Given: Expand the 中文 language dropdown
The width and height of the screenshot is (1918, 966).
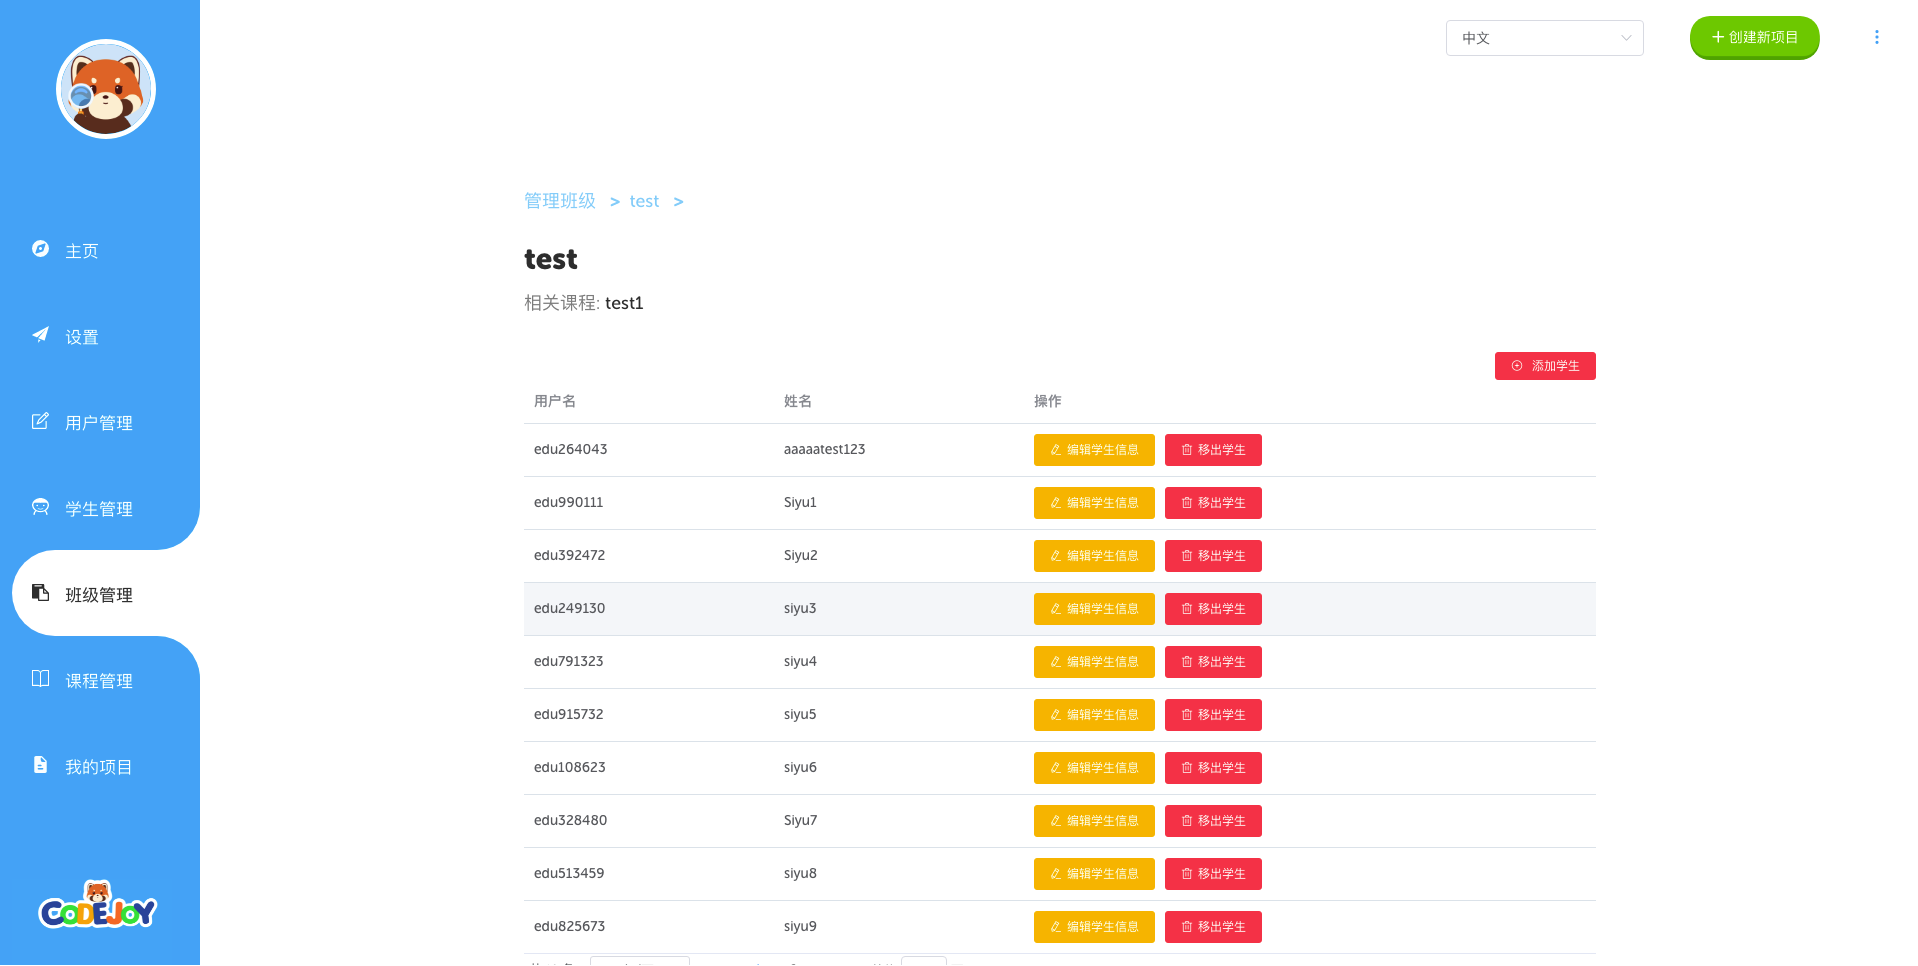Looking at the screenshot, I should click(x=1544, y=38).
